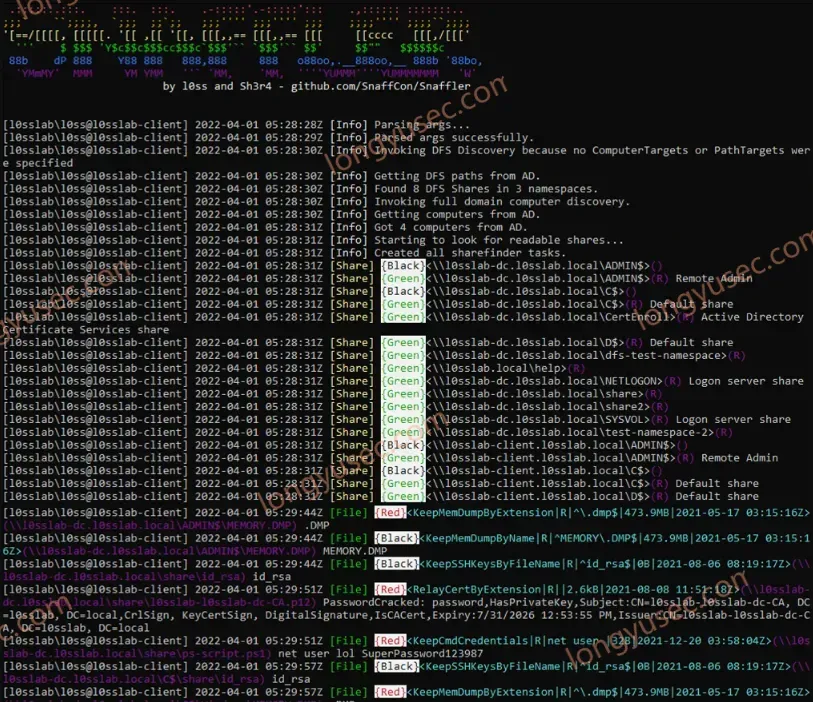Click "Found 8 DFS Shares in 3 namespaces."
Screen dimensions: 813x702
point(486,189)
